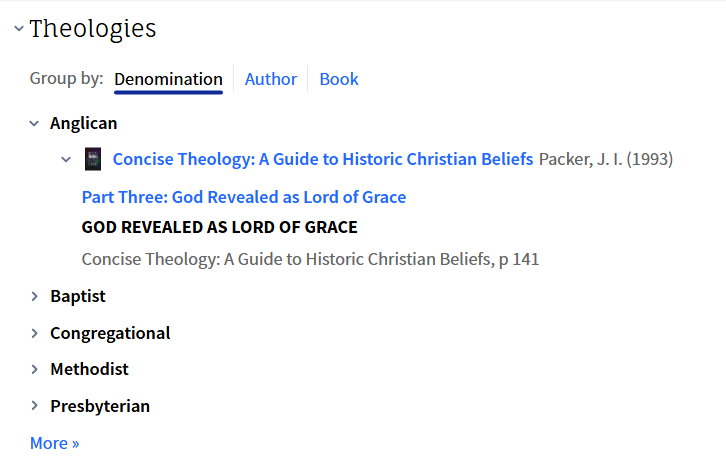Viewport: 726px width, 476px height.
Task: Expand the Baptist denomination chevron
Action: 35,296
